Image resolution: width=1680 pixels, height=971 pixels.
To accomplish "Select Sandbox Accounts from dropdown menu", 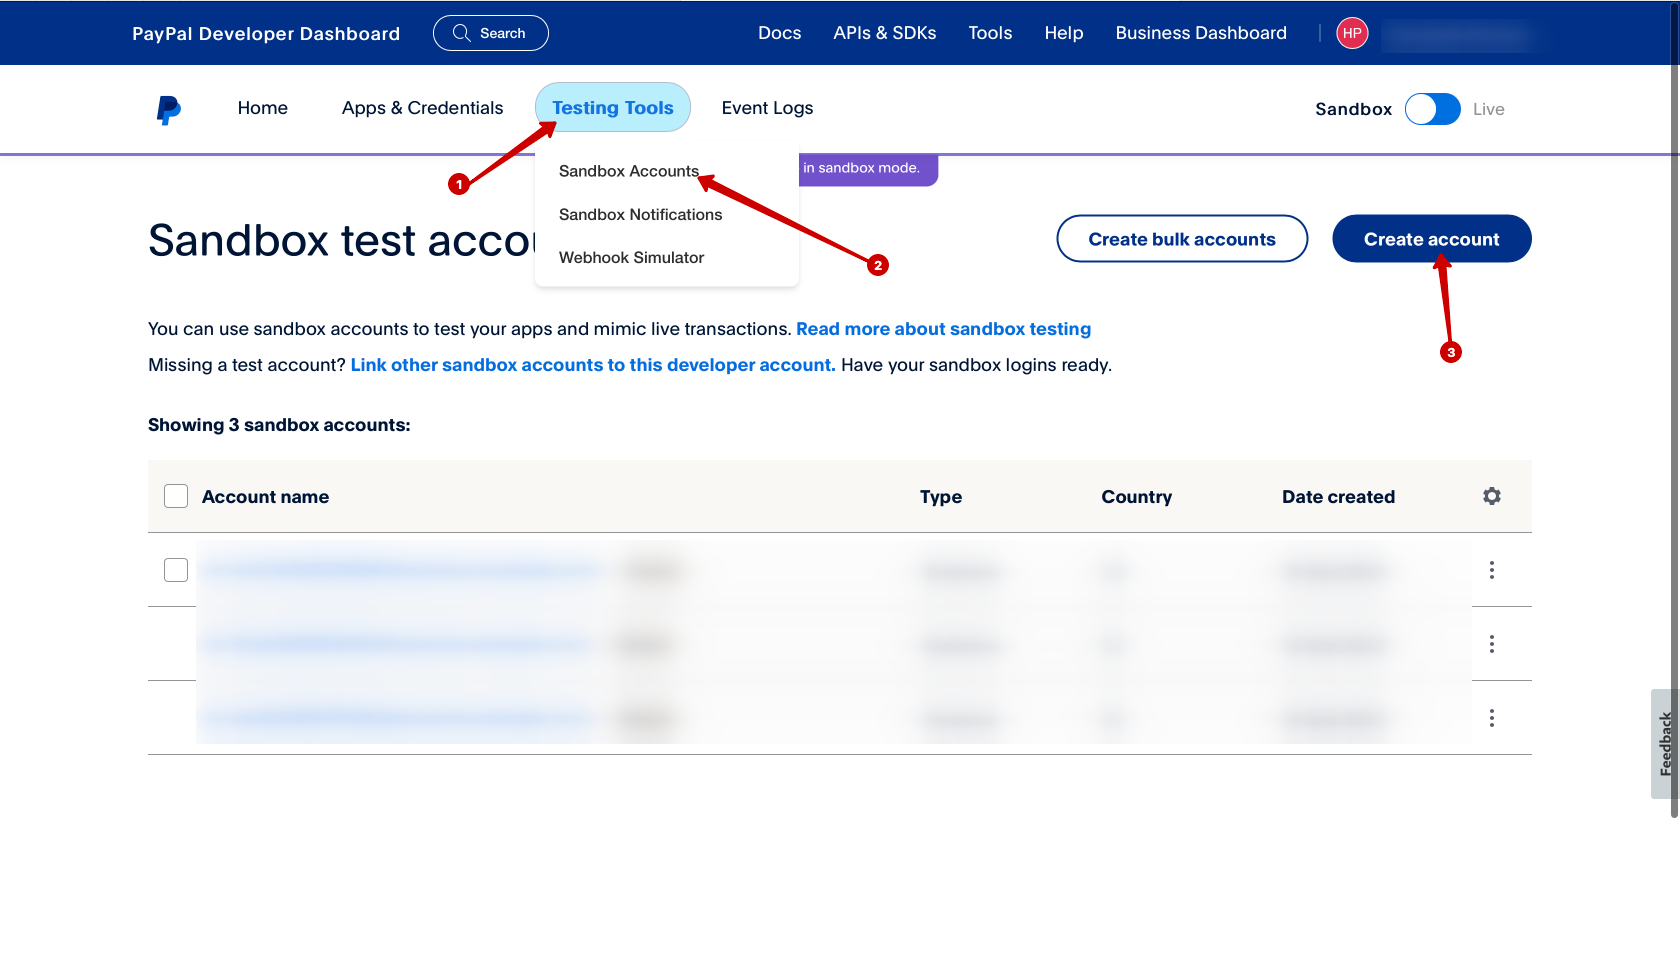I will [x=629, y=171].
